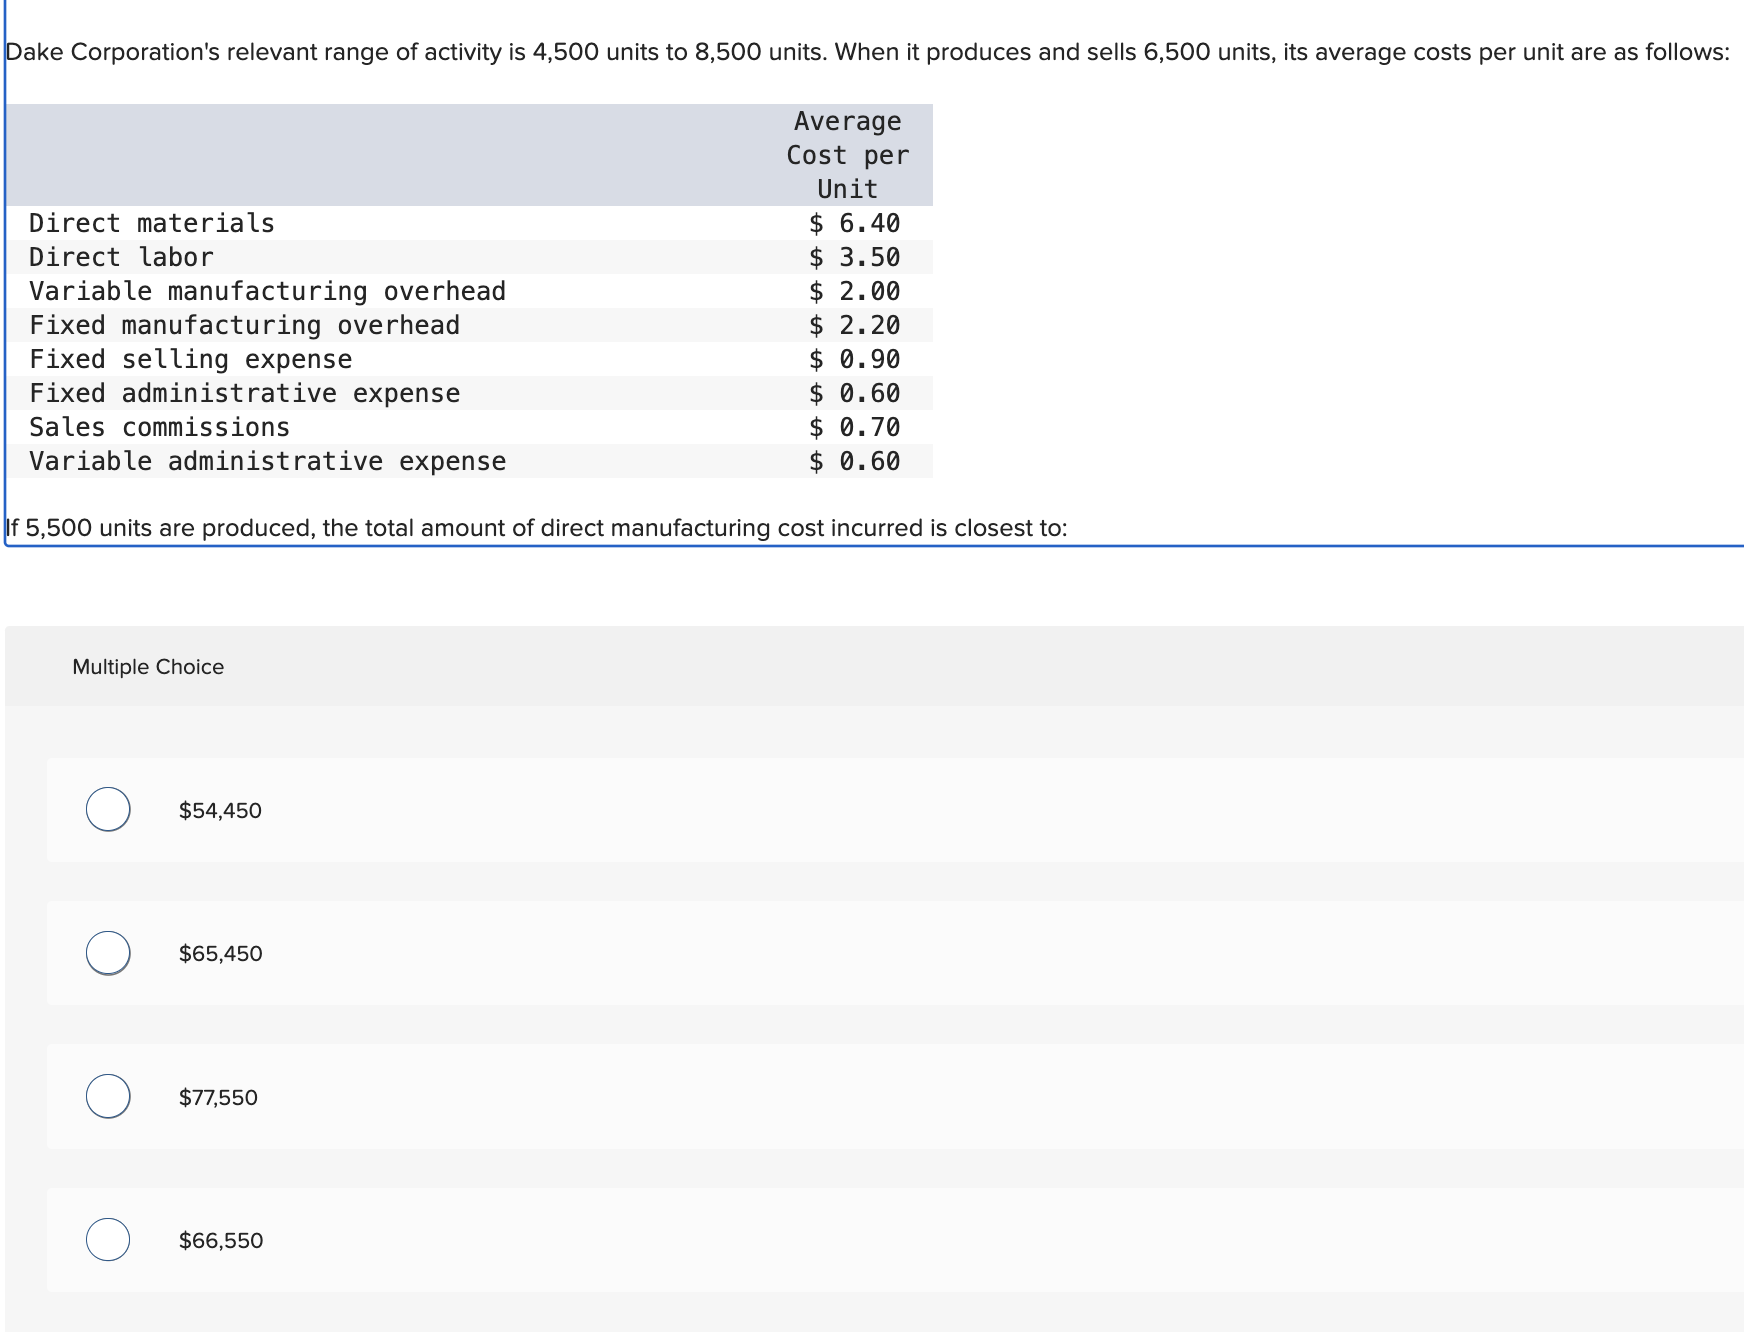This screenshot has height=1332, width=1744.
Task: Click the $ 2.20 cost value
Action: click(855, 325)
